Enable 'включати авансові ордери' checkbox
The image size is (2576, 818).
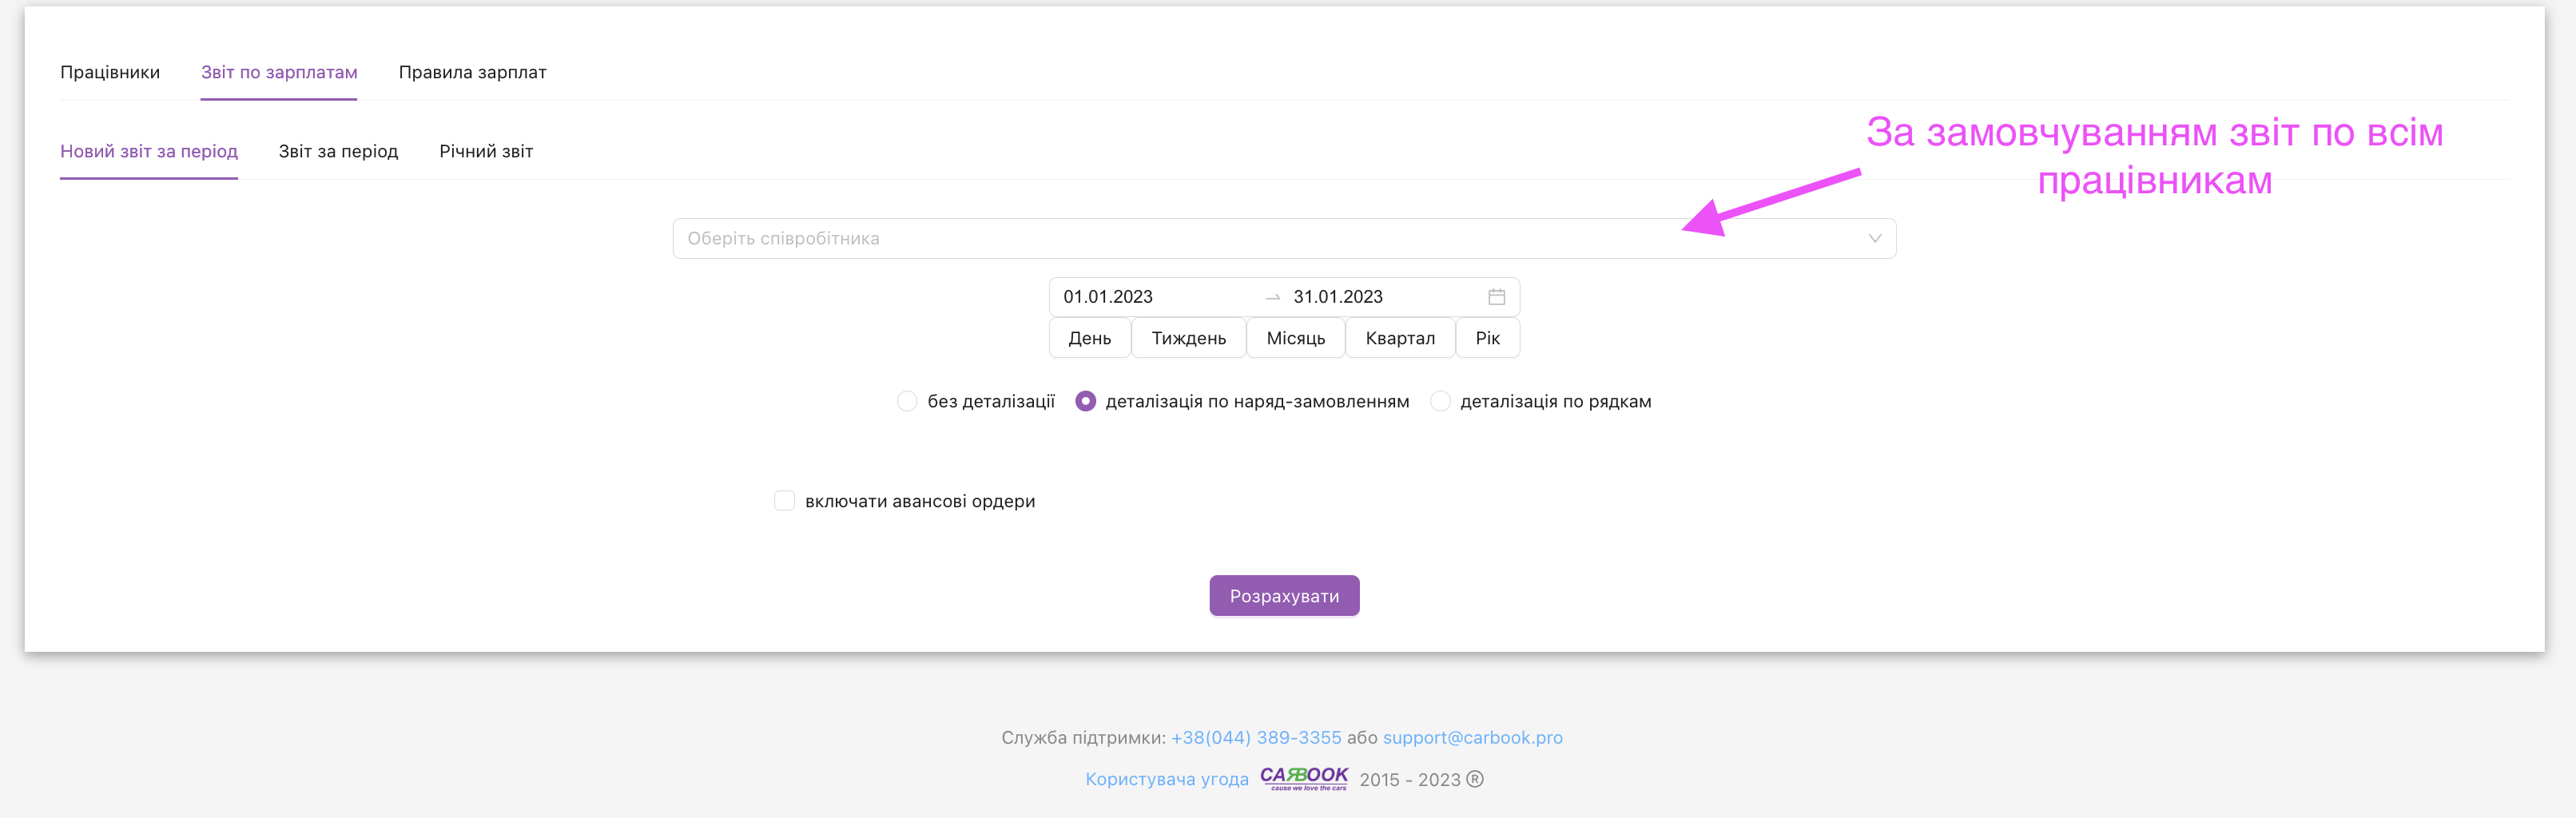pos(785,501)
